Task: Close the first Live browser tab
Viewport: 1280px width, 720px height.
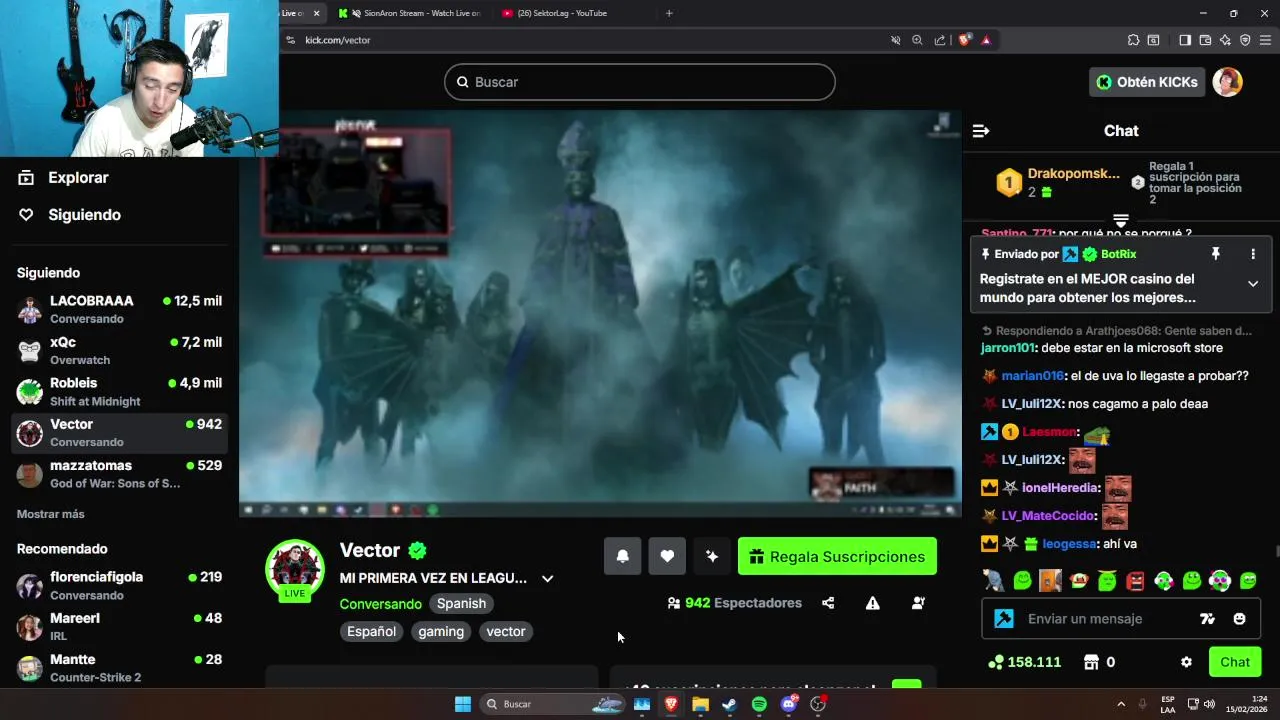Action: pos(317,13)
